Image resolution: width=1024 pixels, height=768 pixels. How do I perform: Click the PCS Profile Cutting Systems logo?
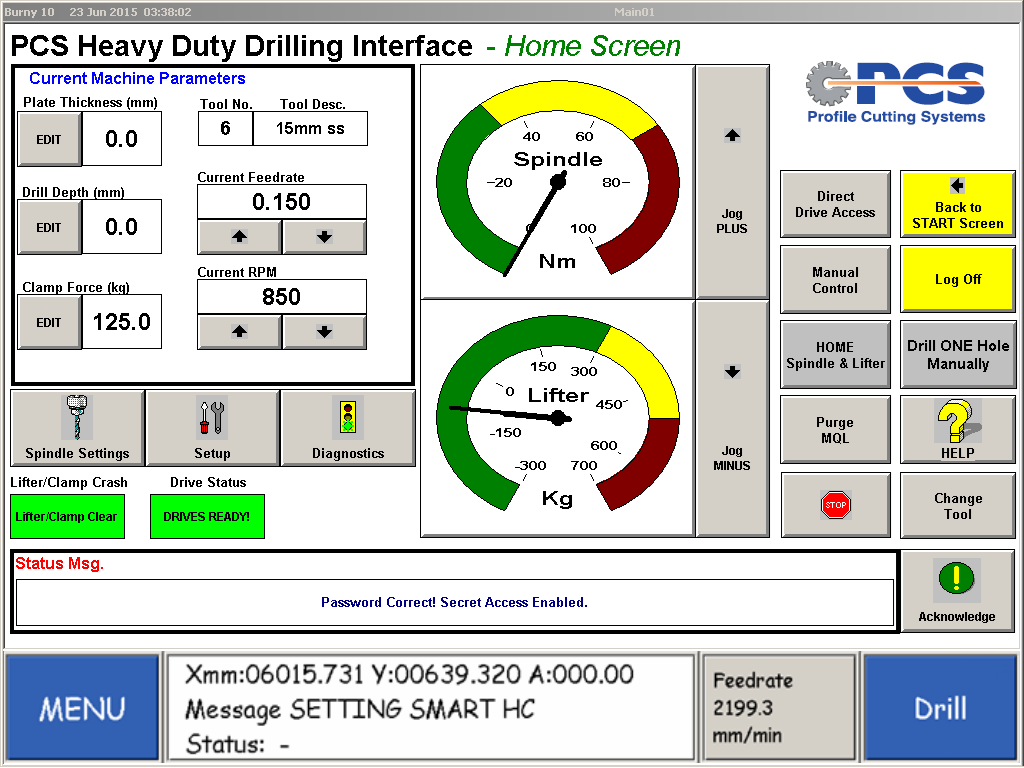point(896,93)
